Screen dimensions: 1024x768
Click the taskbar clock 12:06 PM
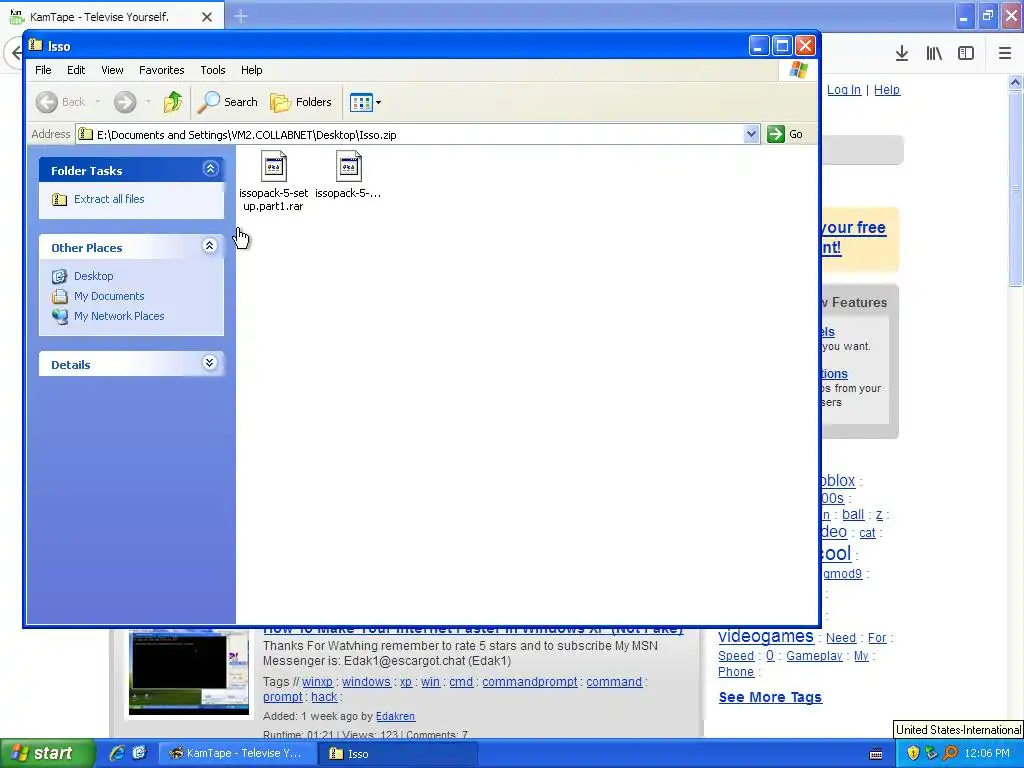point(987,753)
